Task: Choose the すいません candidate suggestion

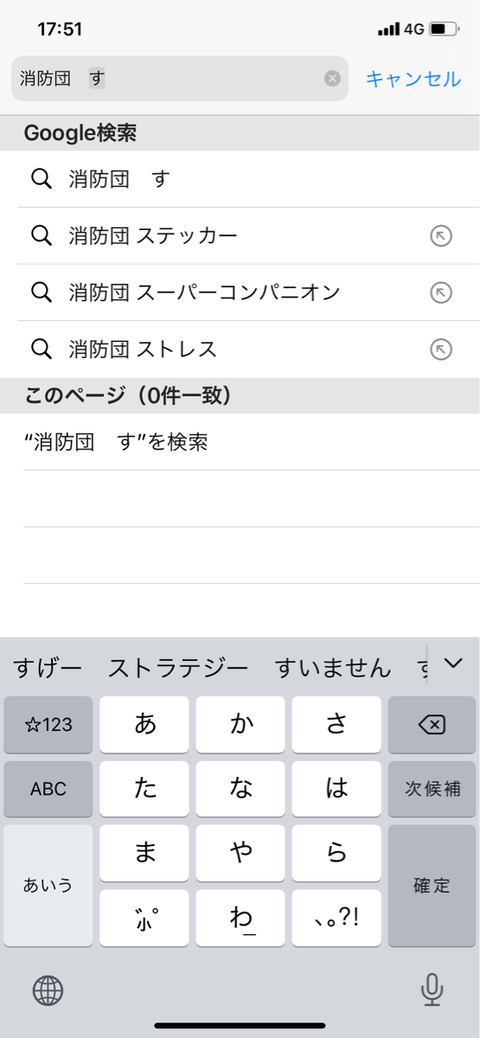Action: click(333, 668)
